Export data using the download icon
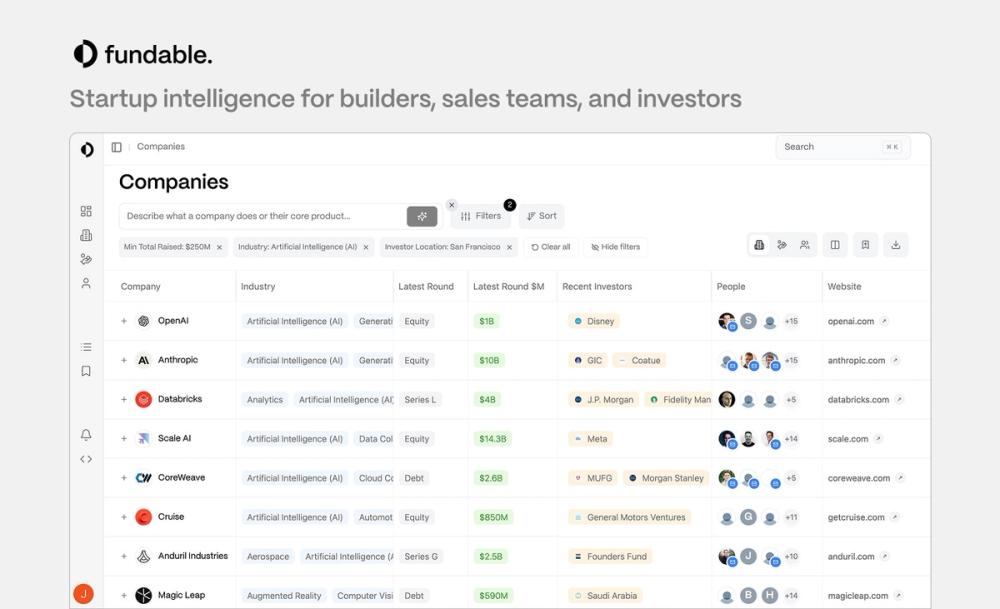The height and width of the screenshot is (609, 1000). [x=896, y=245]
